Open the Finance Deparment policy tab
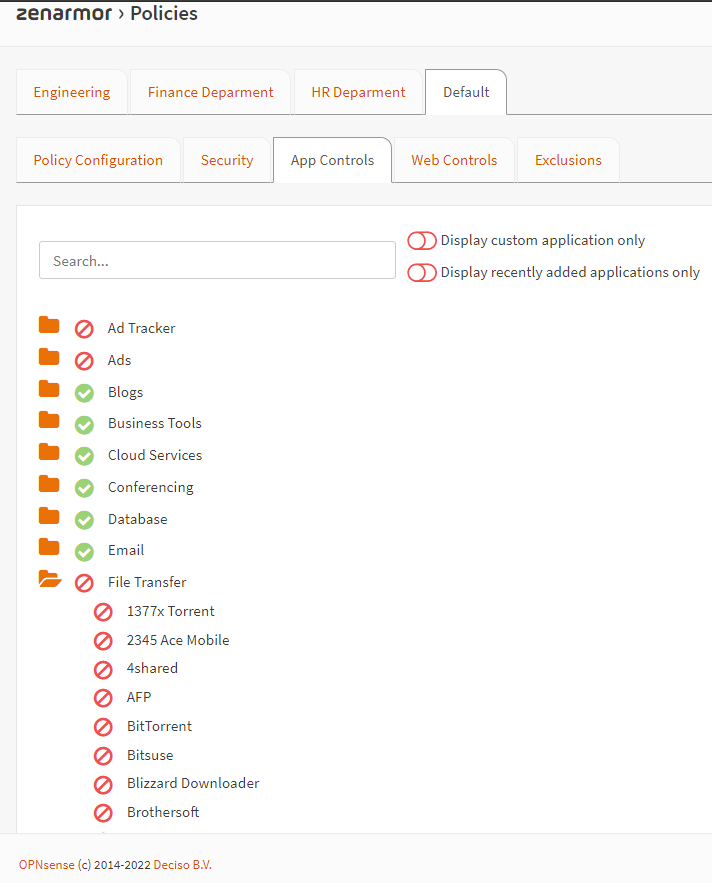The image size is (712, 883). coord(210,91)
